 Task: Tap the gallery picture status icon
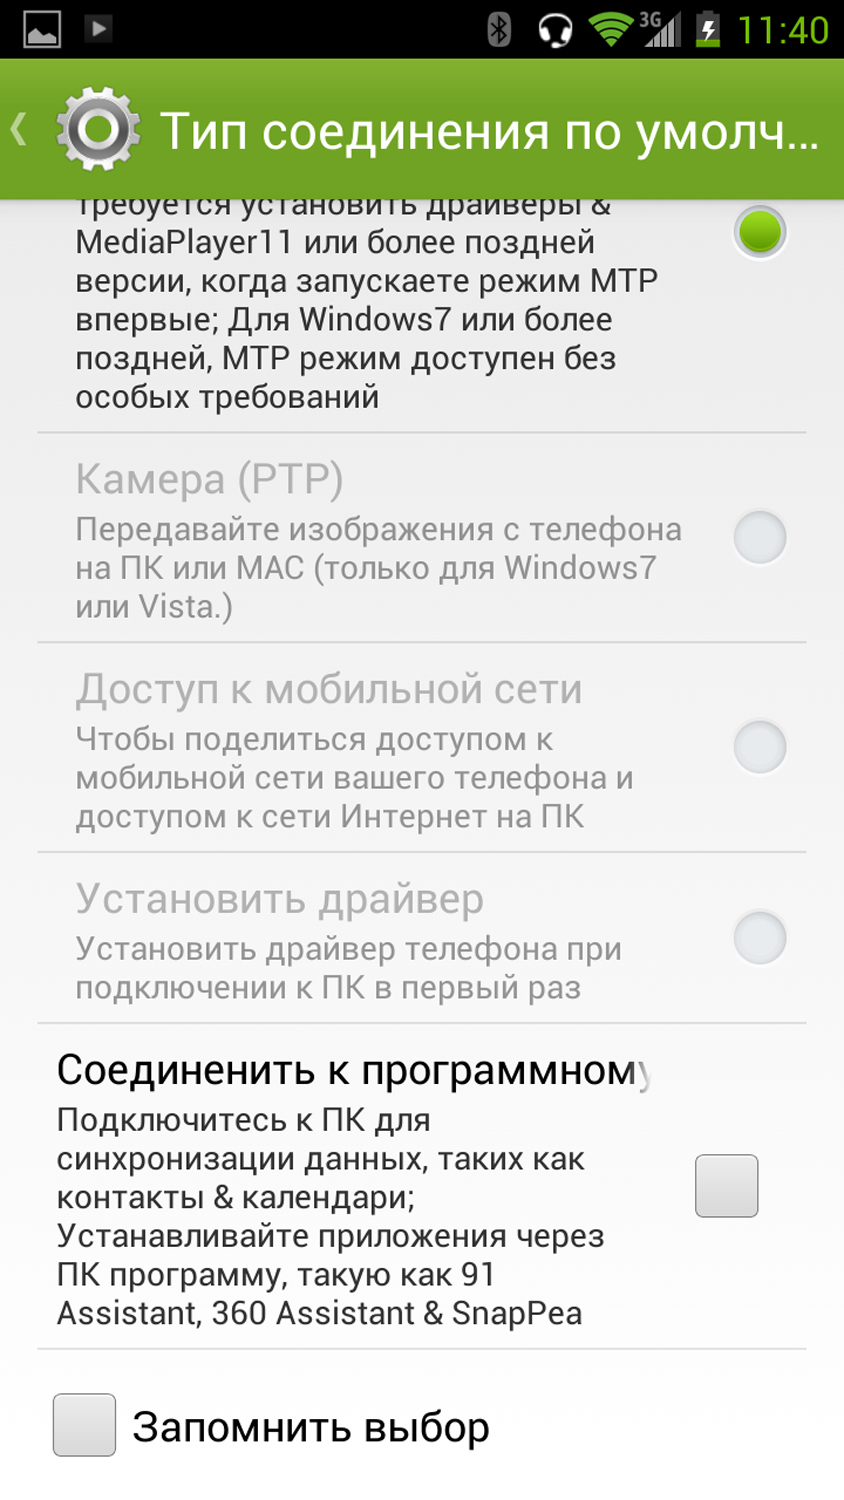[41, 29]
